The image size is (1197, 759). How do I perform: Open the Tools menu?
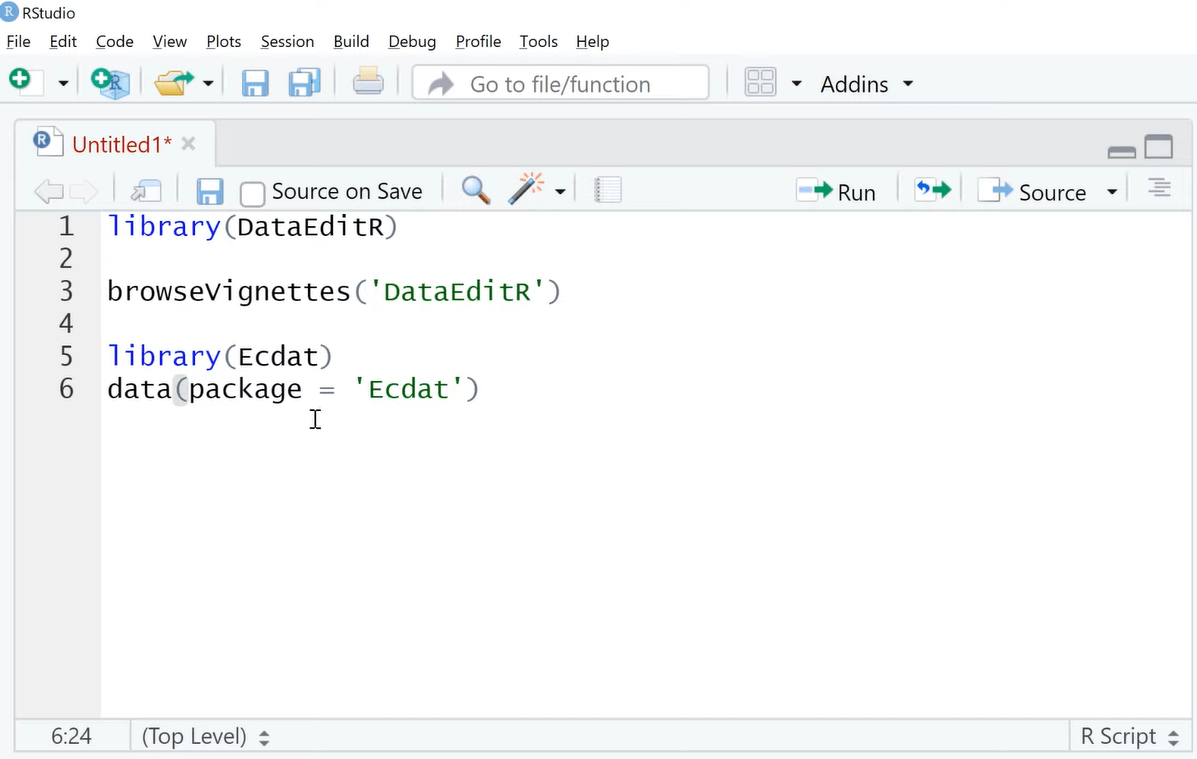coord(538,41)
